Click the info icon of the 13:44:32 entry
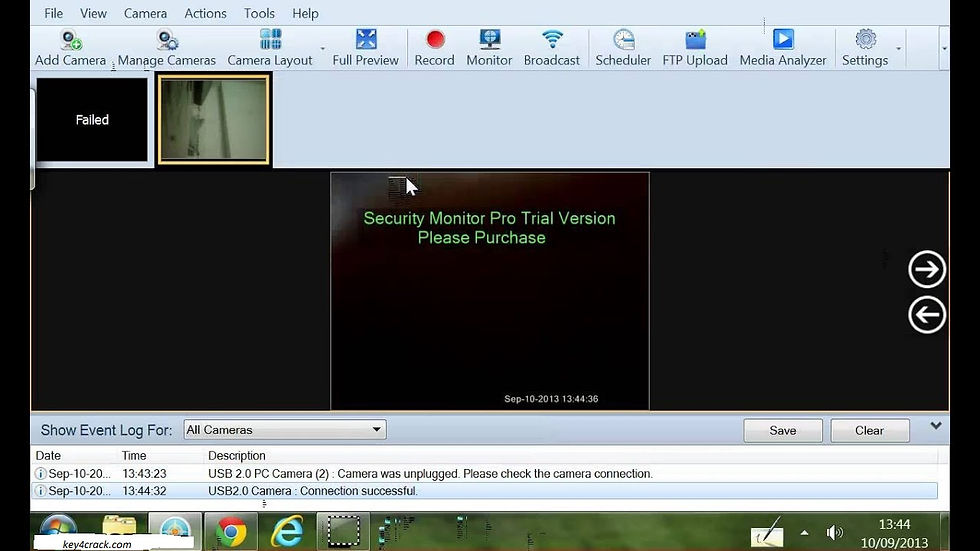980x551 pixels. pos(41,491)
